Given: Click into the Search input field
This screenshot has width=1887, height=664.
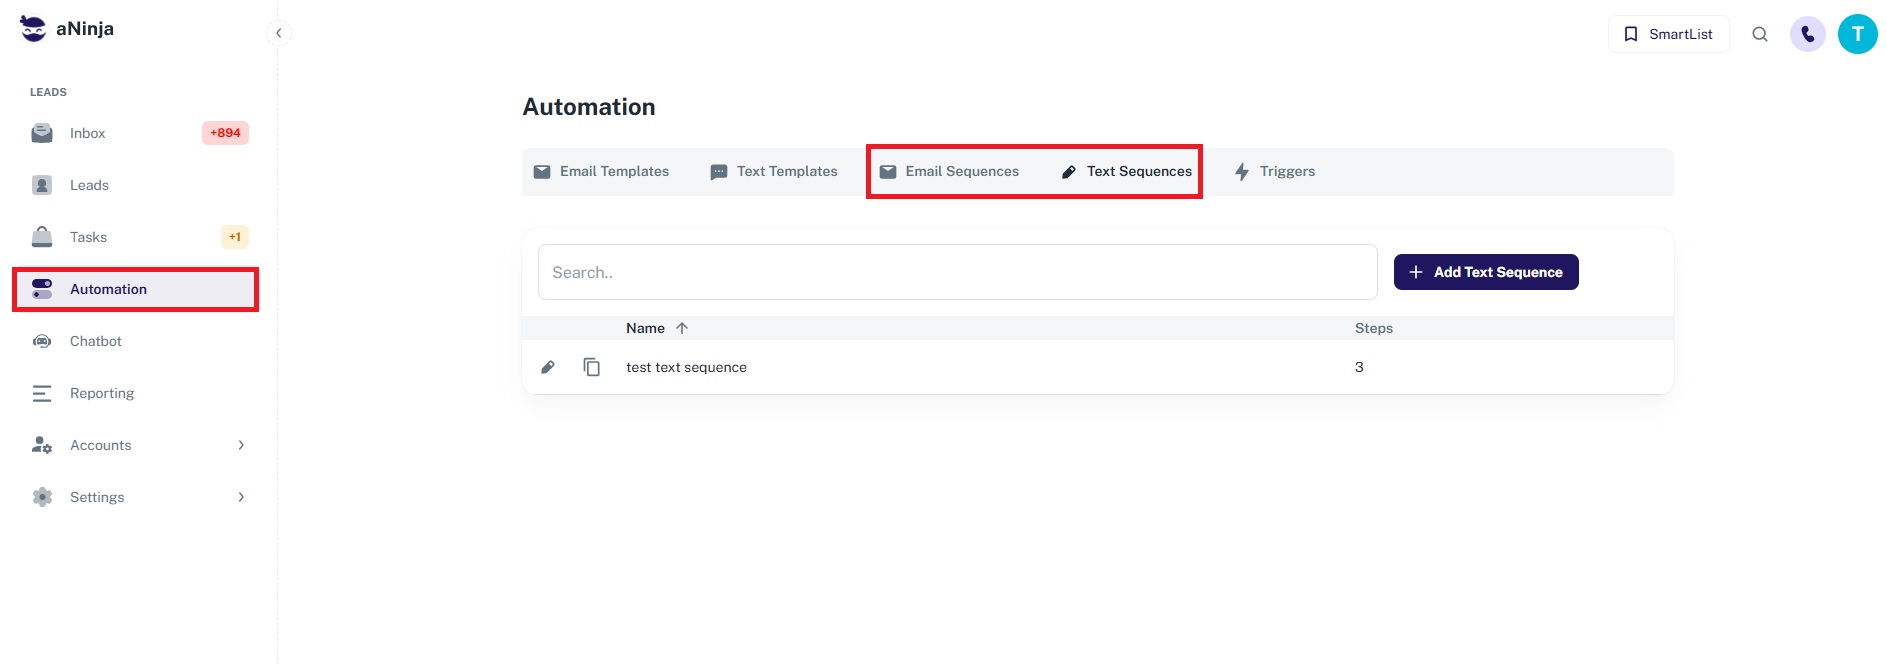Looking at the screenshot, I should pos(957,272).
